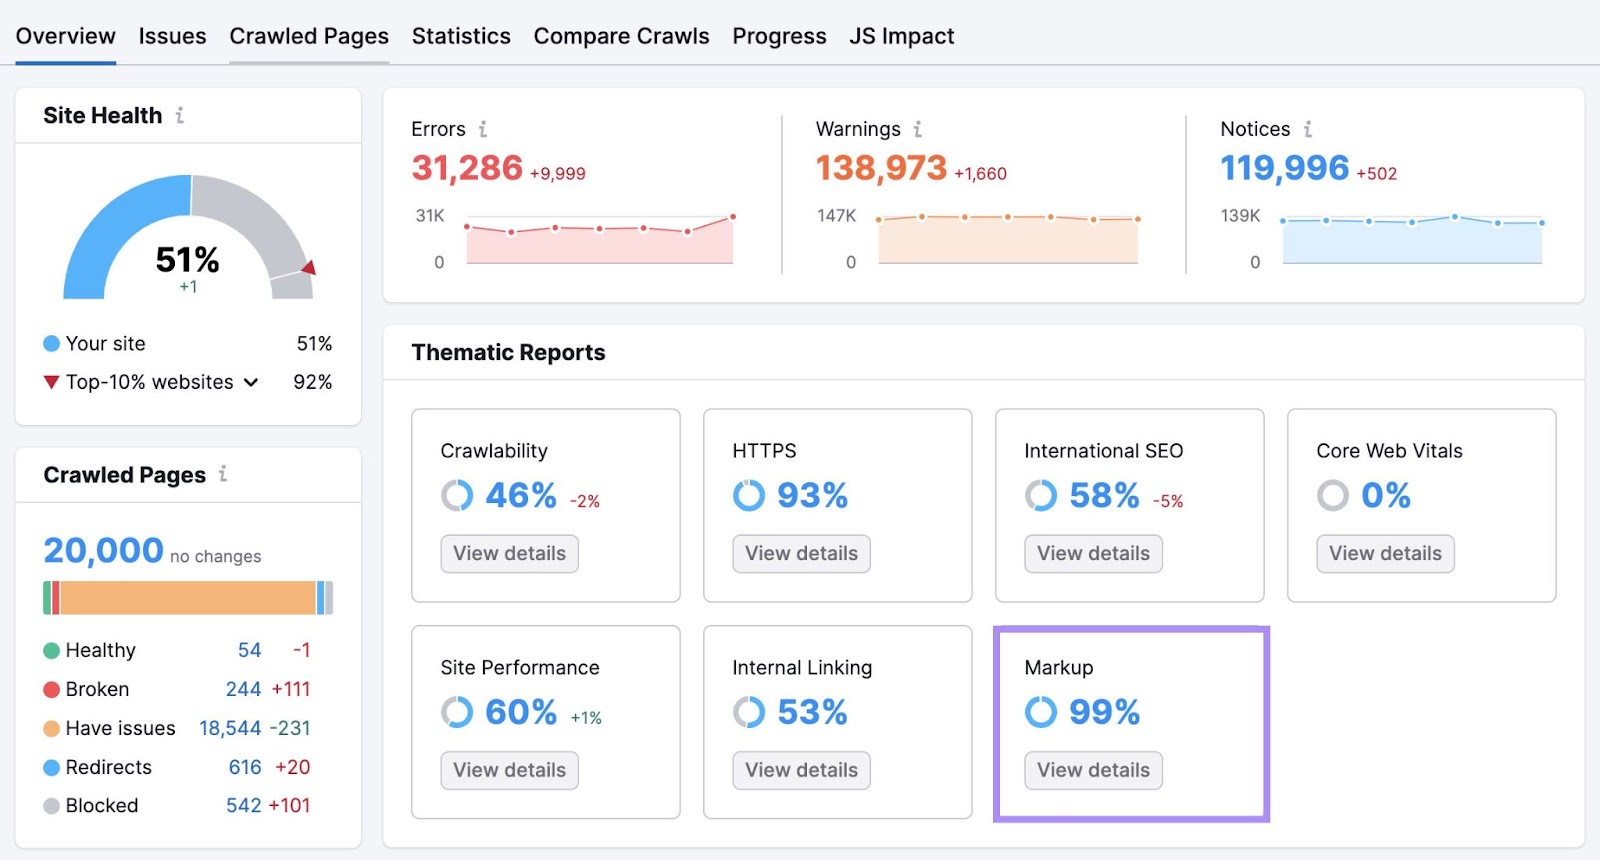Open the Broken pages count 244
This screenshot has height=860, width=1600.
pos(243,689)
